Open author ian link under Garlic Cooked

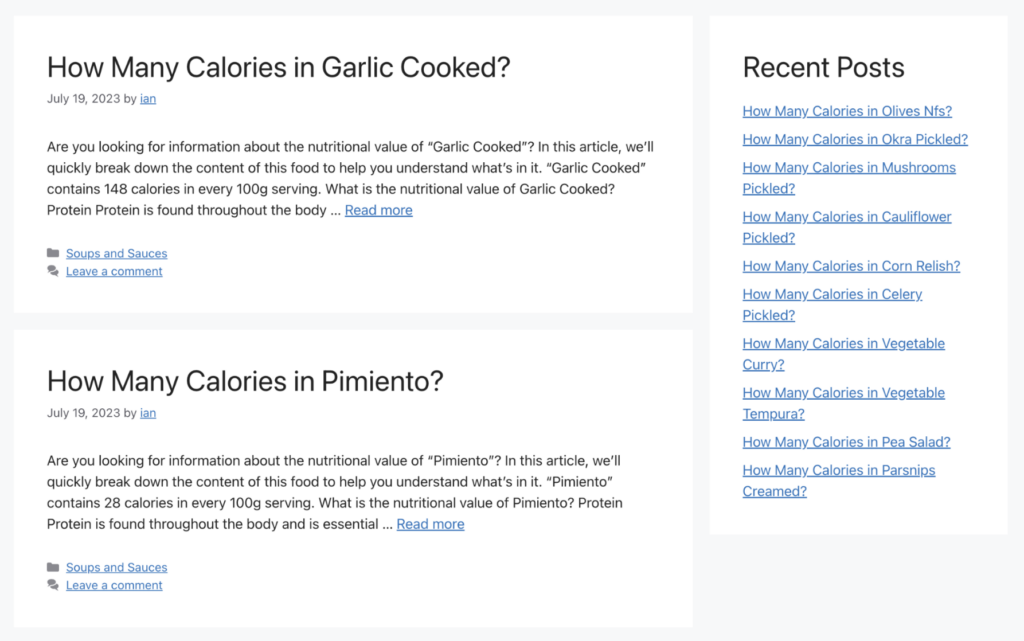tap(148, 99)
